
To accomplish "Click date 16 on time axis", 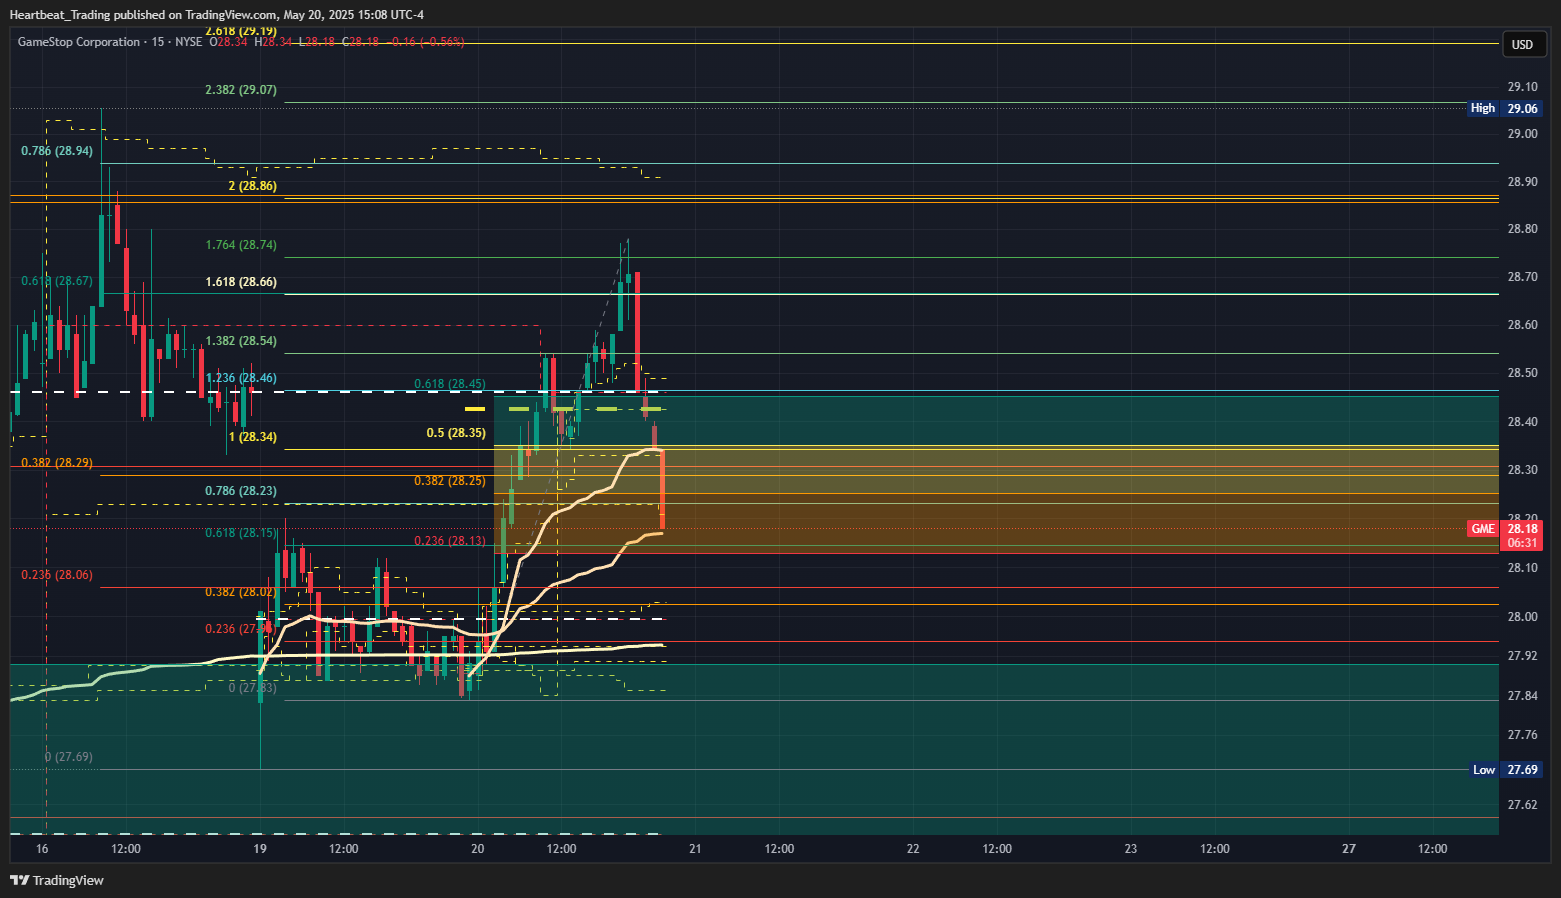I will [42, 849].
